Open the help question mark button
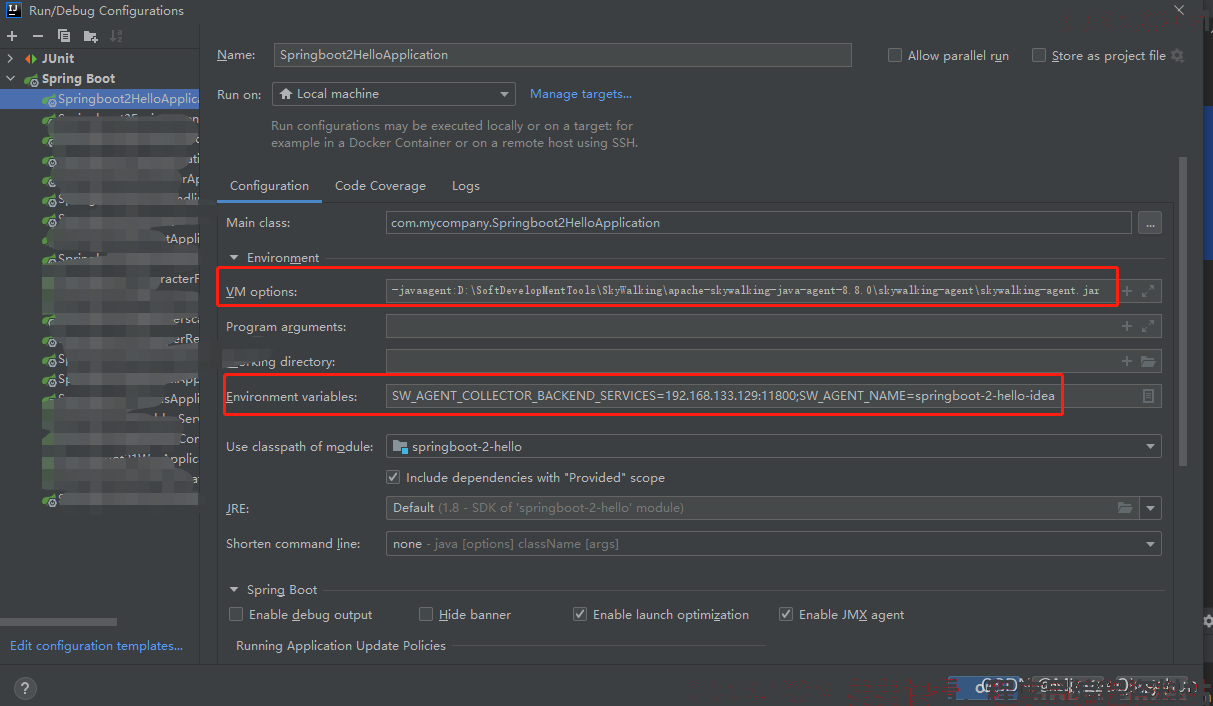The width and height of the screenshot is (1213, 706). point(26,688)
